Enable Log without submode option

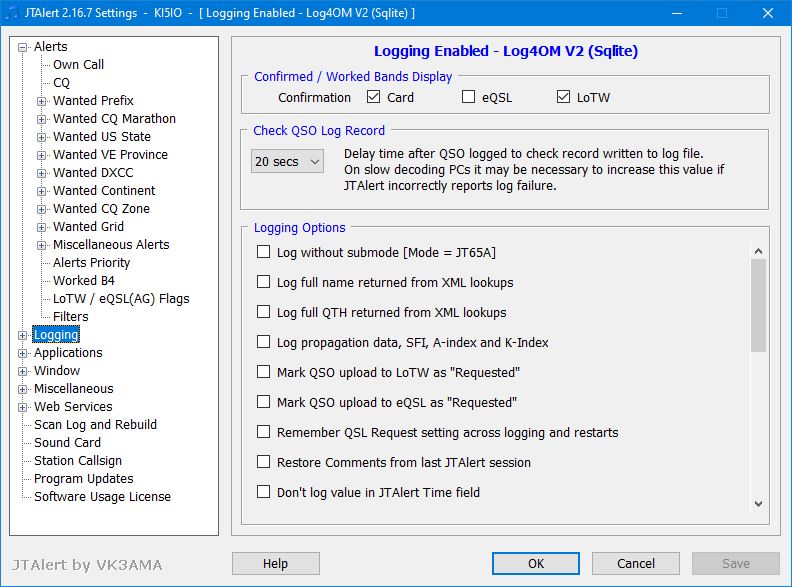point(263,252)
